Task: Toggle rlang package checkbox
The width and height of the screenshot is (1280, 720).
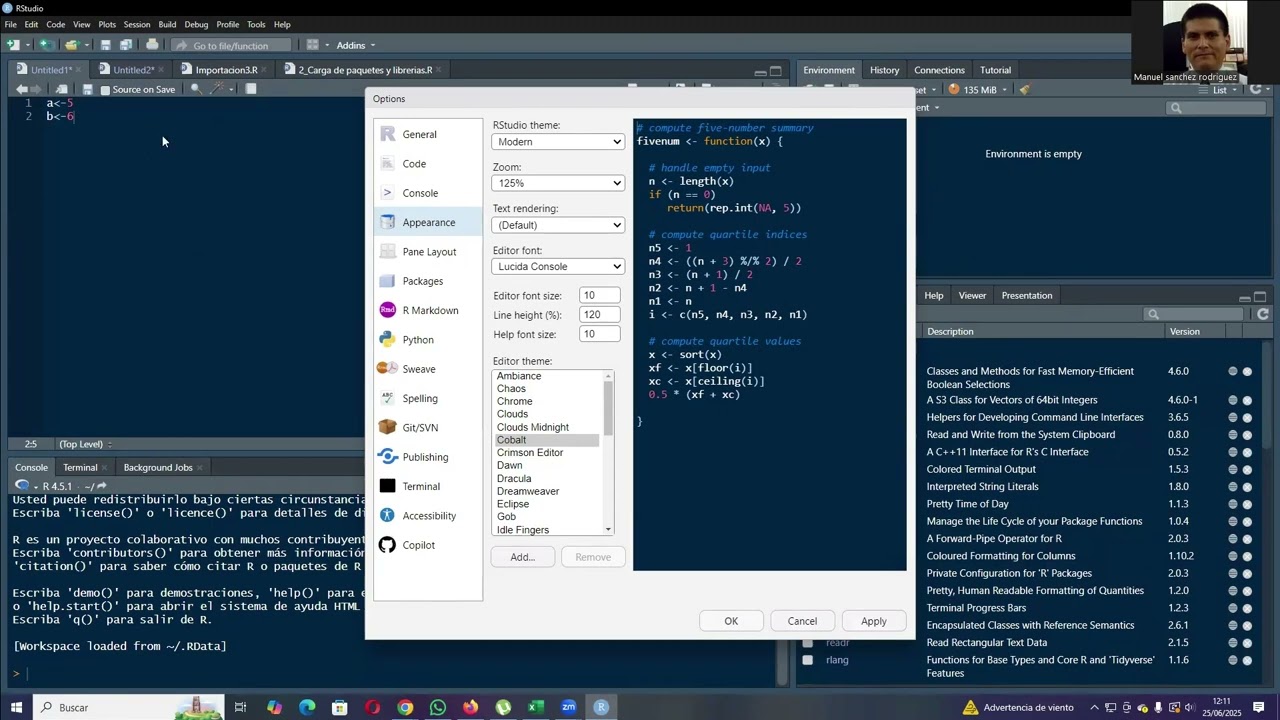Action: pos(808,660)
